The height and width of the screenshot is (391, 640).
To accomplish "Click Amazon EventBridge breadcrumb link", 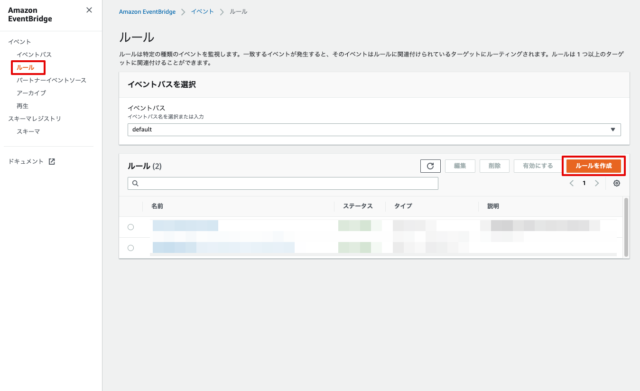I will [x=147, y=12].
